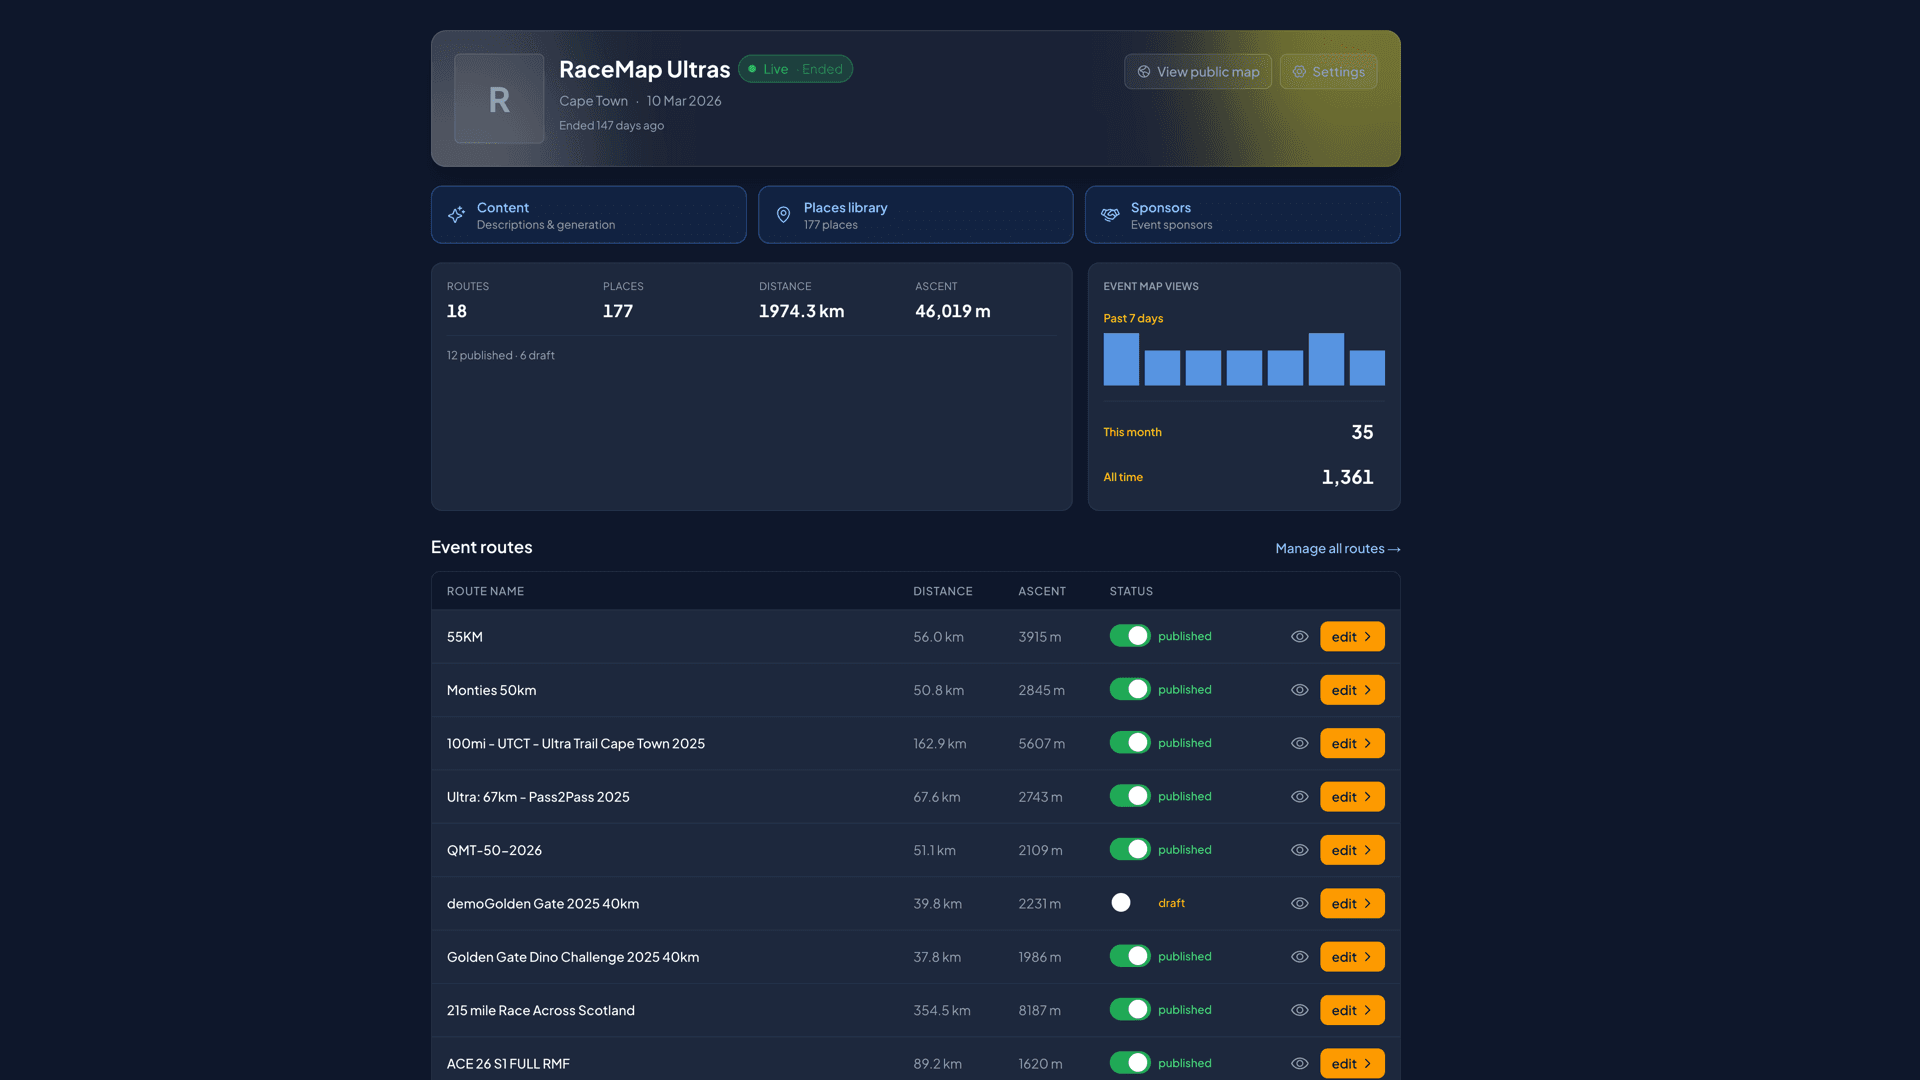Click the '12 published · 6 draft' summary text
This screenshot has height=1080, width=1920.
coord(500,356)
